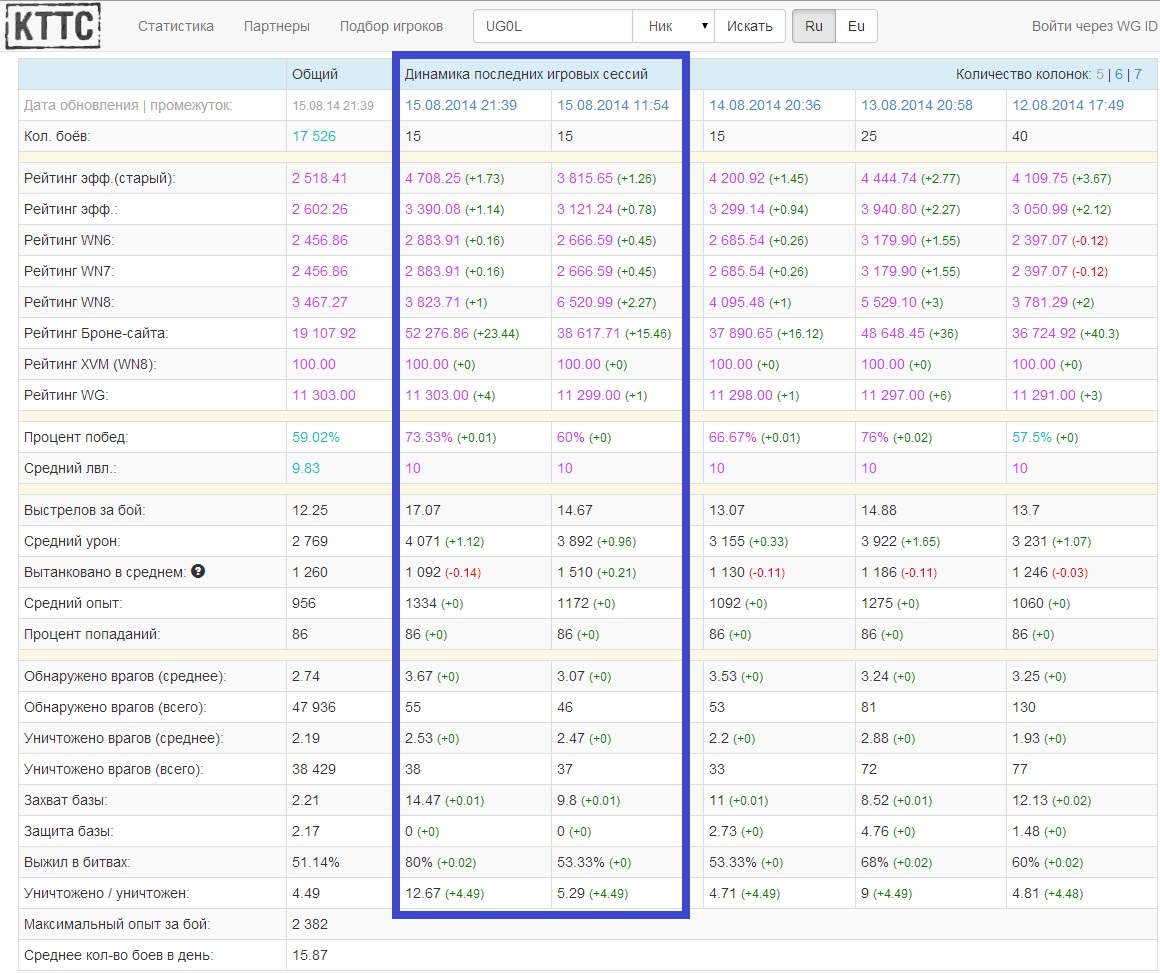This screenshot has width=1160, height=973.
Task: Open session dated 15.08.2014 11:54
Action: (x=613, y=105)
